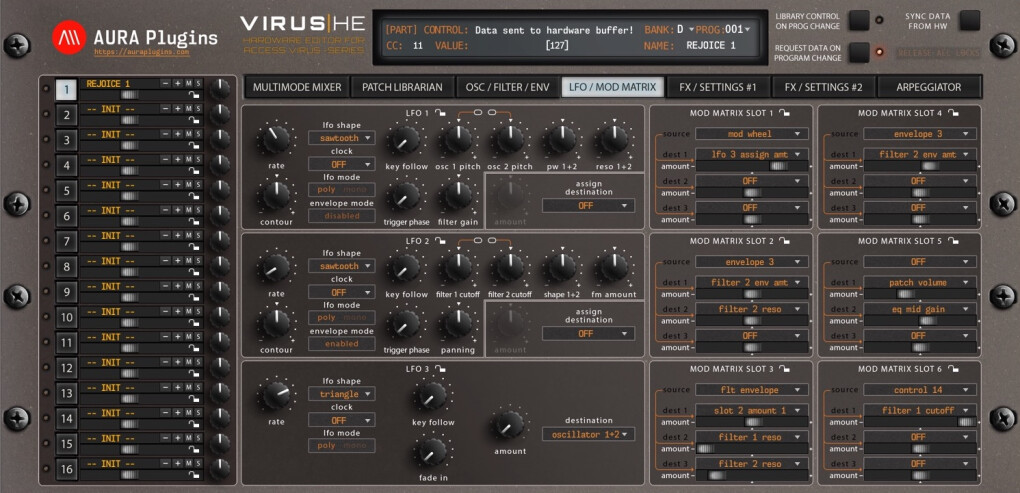Select part 1 button

pos(66,89)
